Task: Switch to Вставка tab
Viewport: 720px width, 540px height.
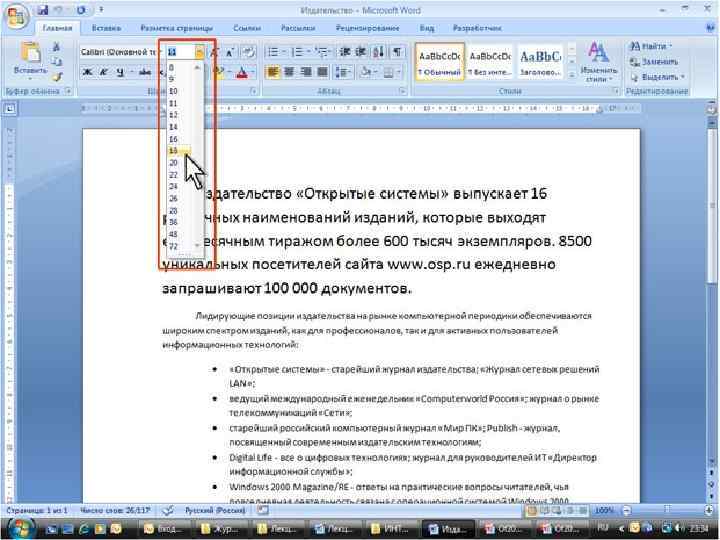Action: [106, 28]
